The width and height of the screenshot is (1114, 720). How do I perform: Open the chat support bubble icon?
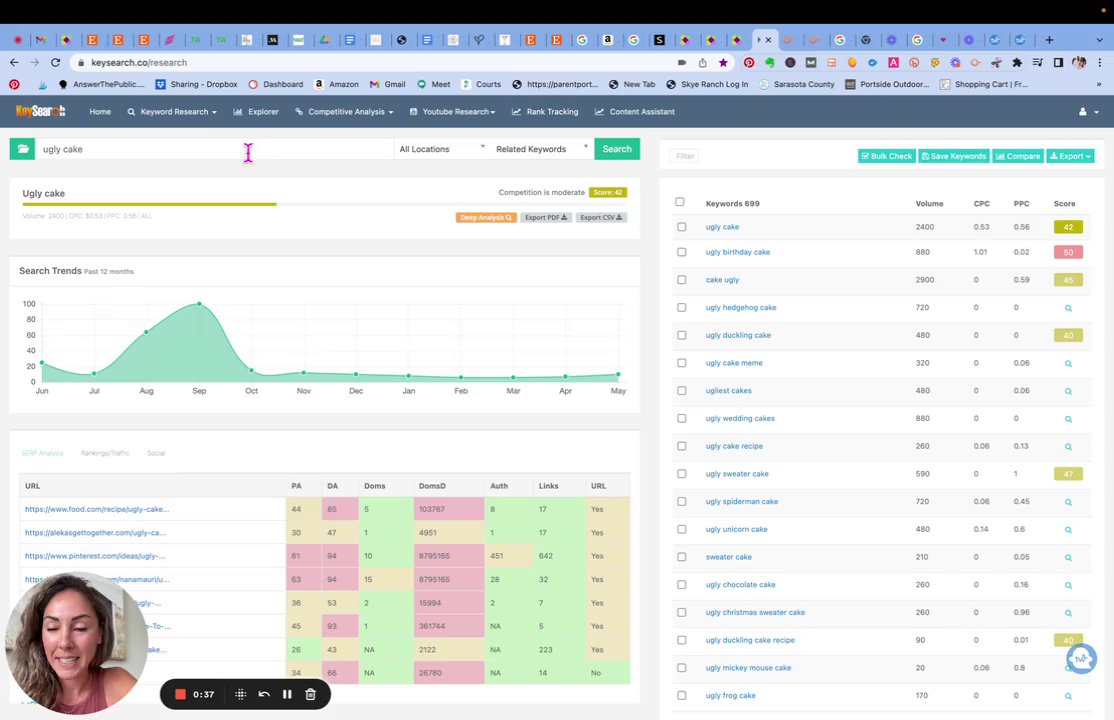pos(1081,658)
